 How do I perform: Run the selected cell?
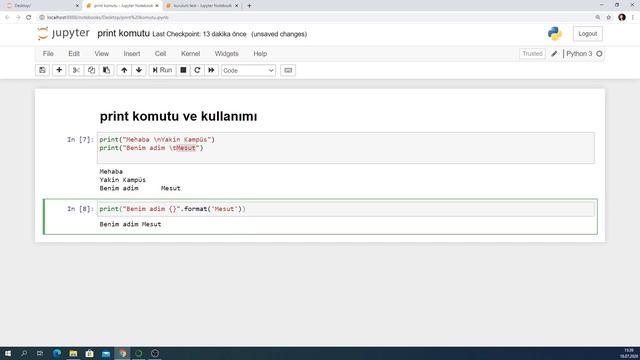162,70
